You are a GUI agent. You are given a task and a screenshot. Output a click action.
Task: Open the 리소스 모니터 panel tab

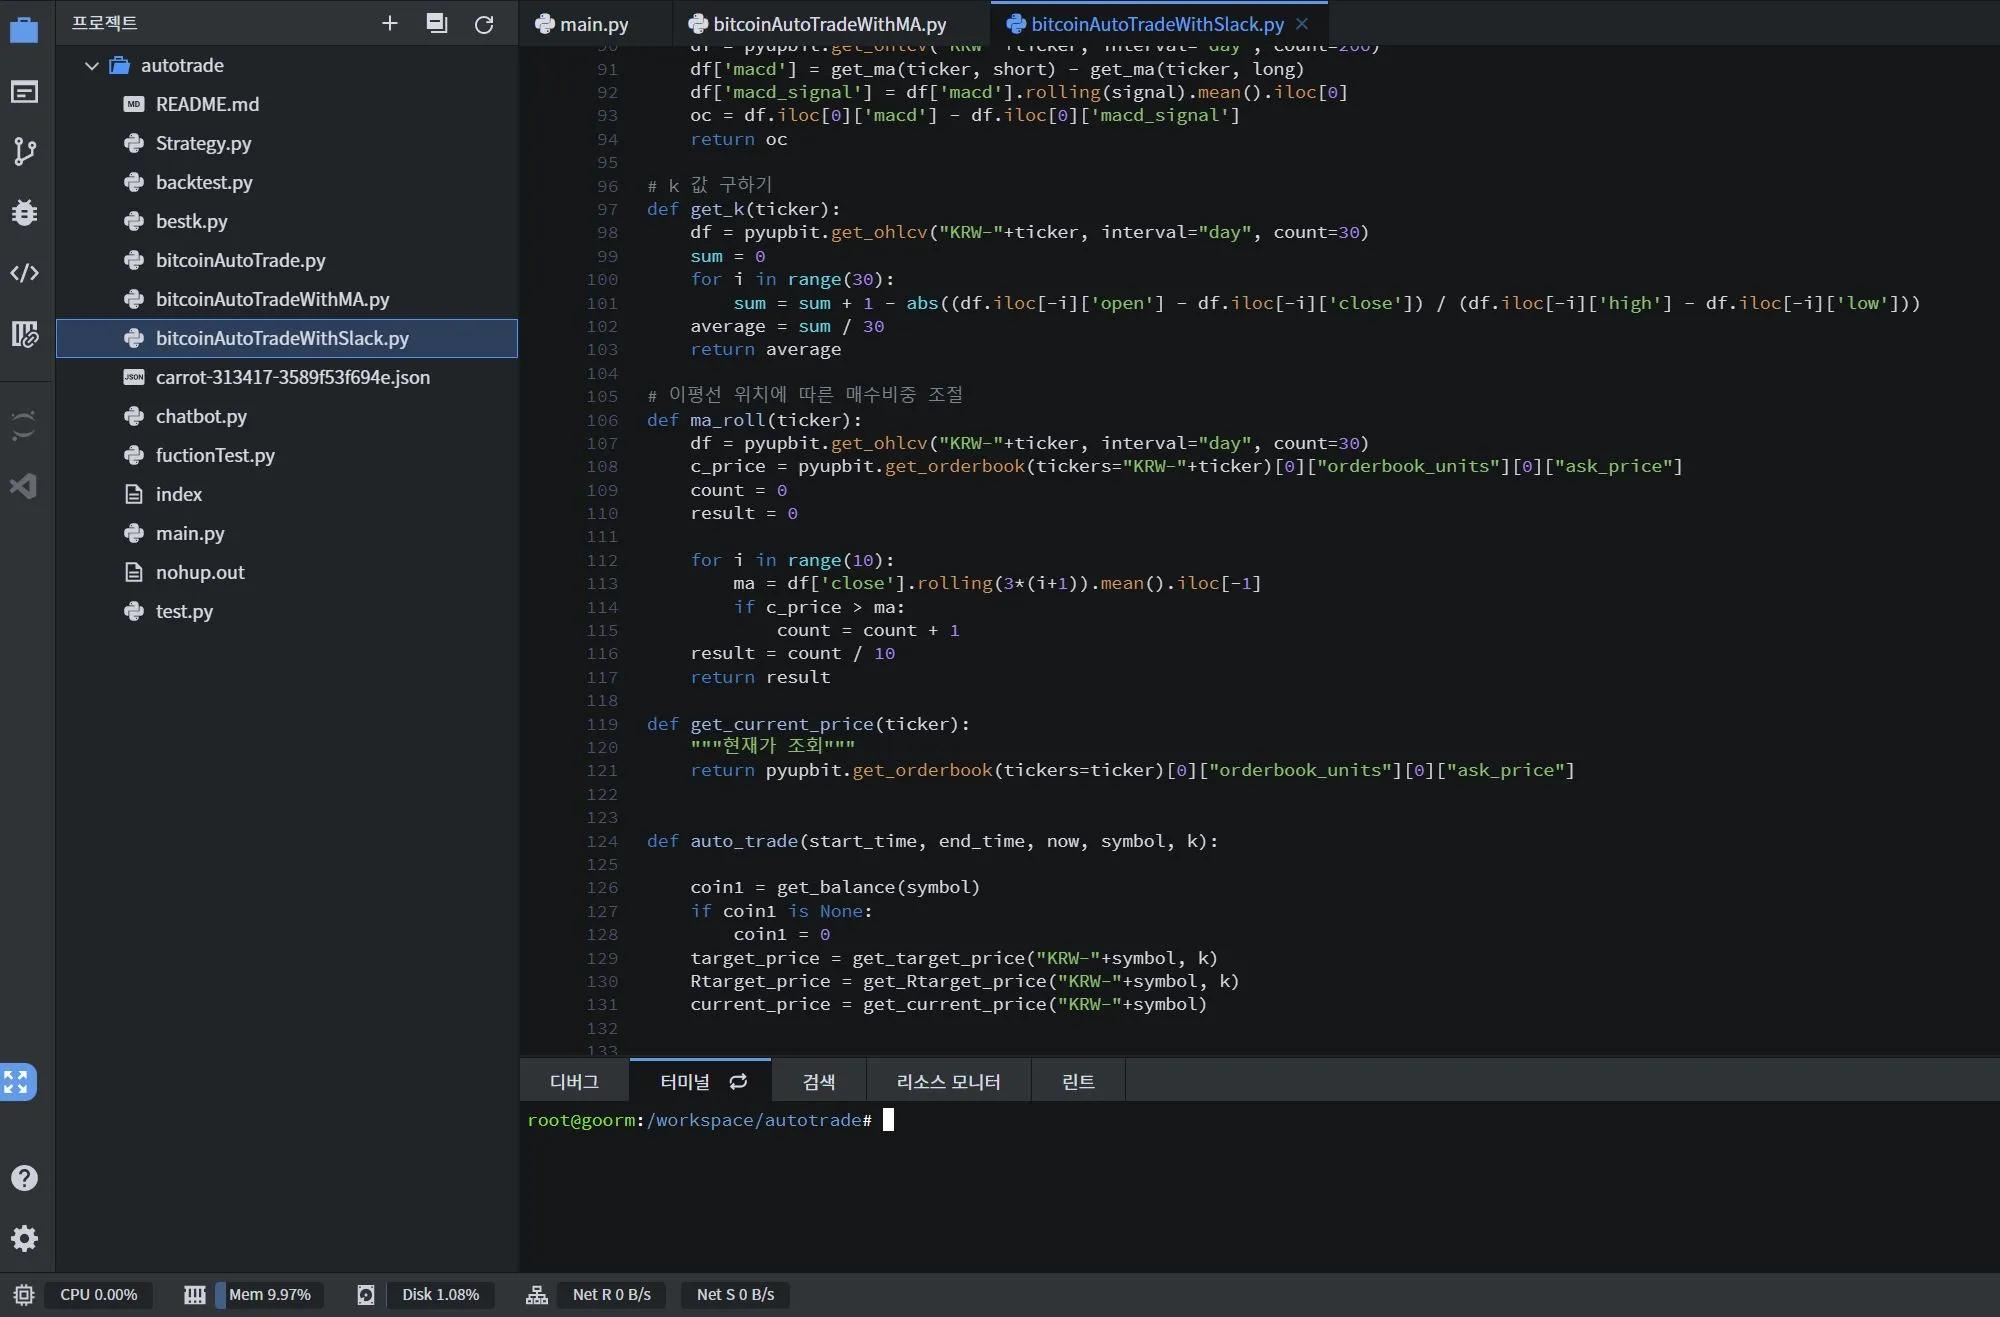click(948, 1081)
